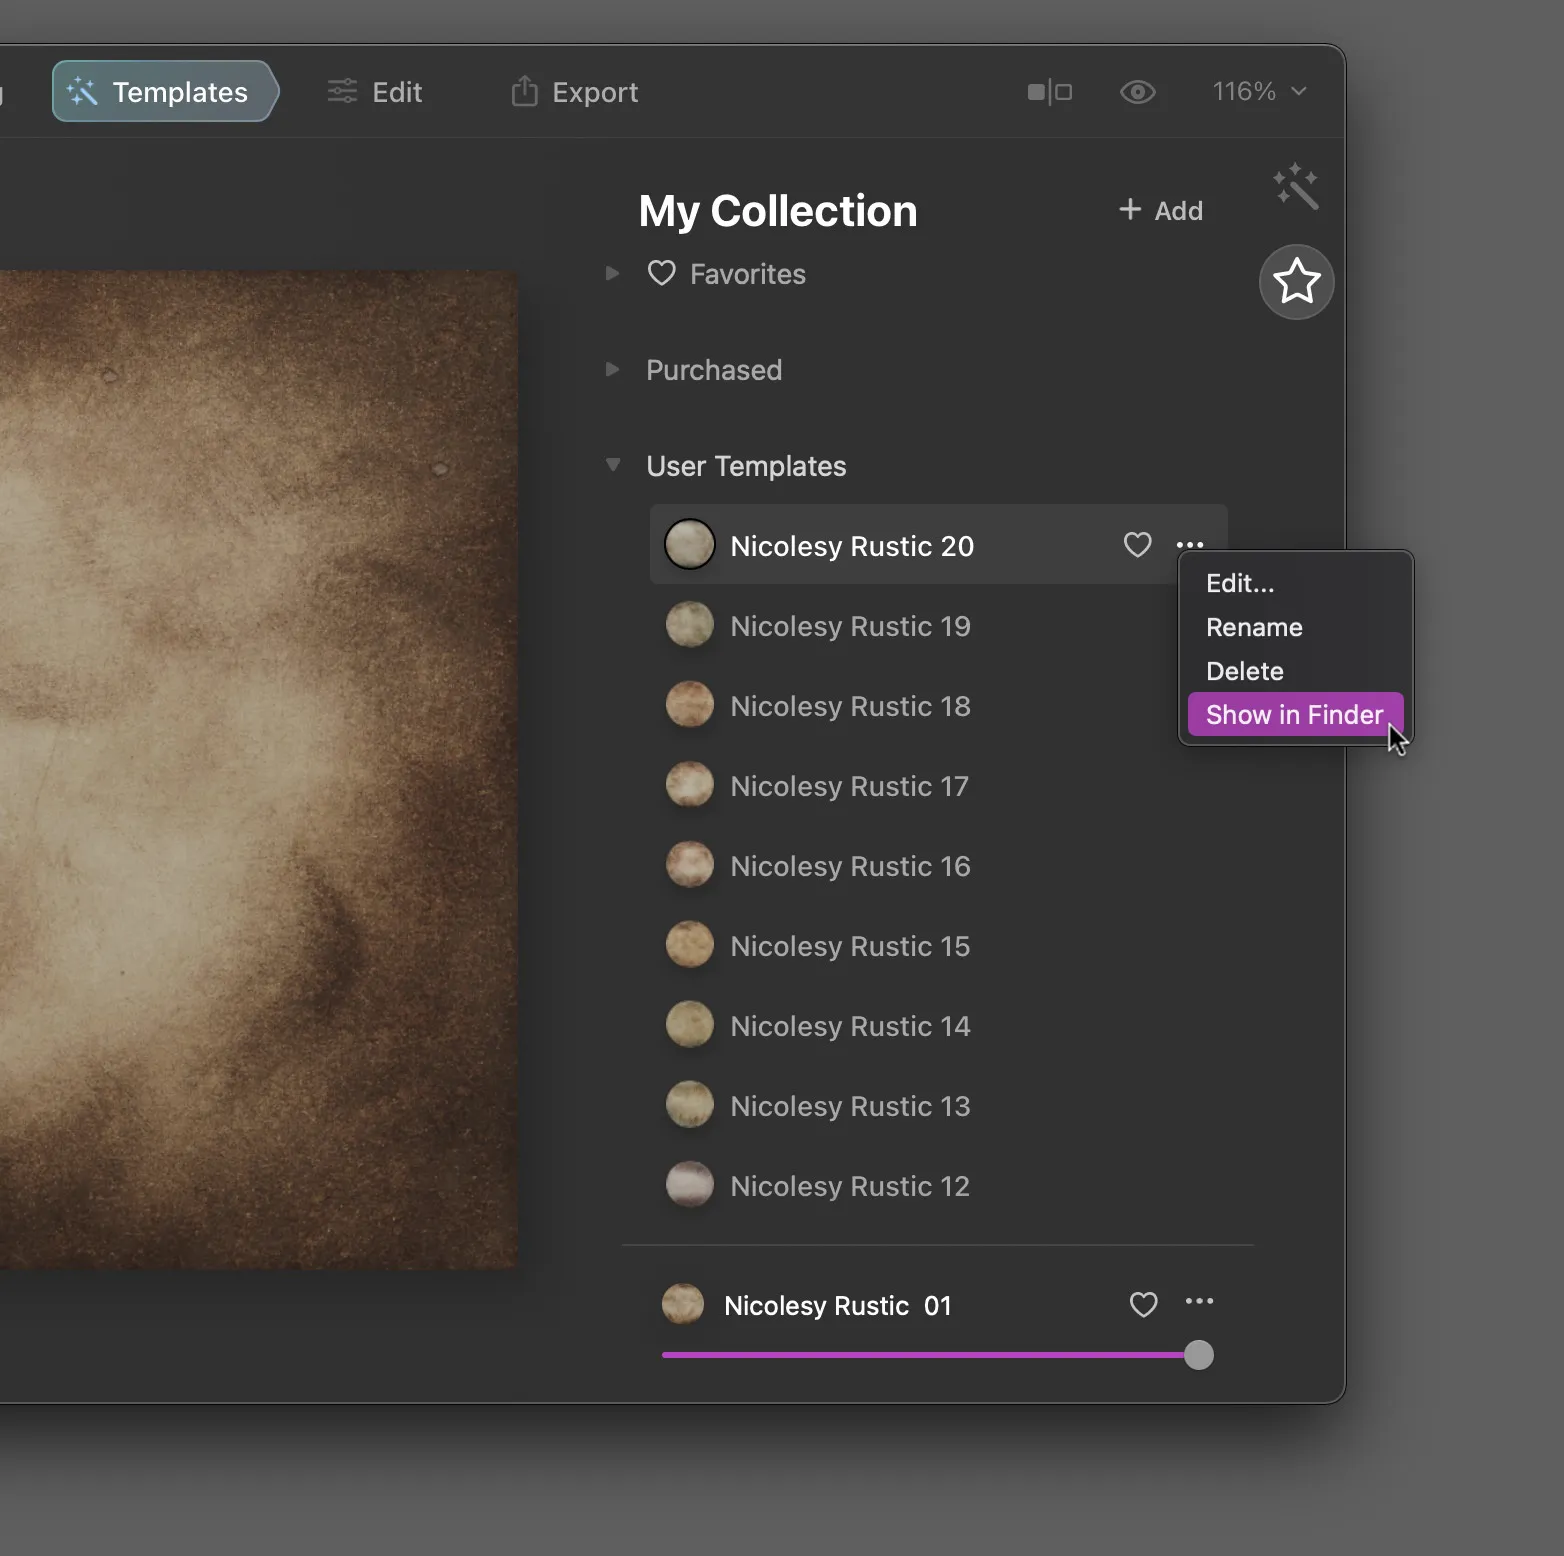The height and width of the screenshot is (1556, 1564).
Task: Select the Nicolesy Rustic 18 thumbnail
Action: pyautogui.click(x=690, y=705)
